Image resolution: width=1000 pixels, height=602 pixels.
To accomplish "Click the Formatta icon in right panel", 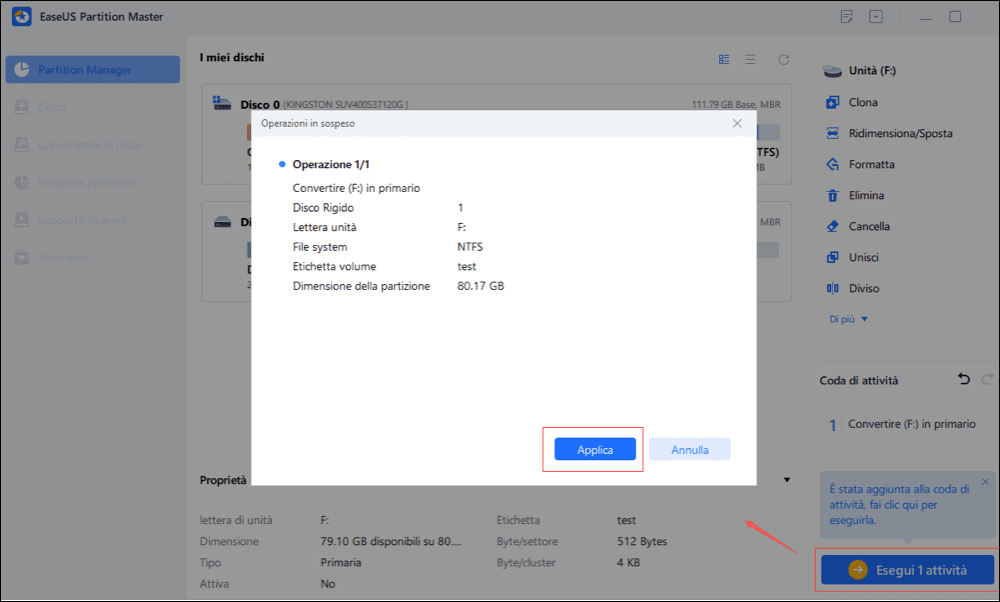I will click(x=832, y=164).
